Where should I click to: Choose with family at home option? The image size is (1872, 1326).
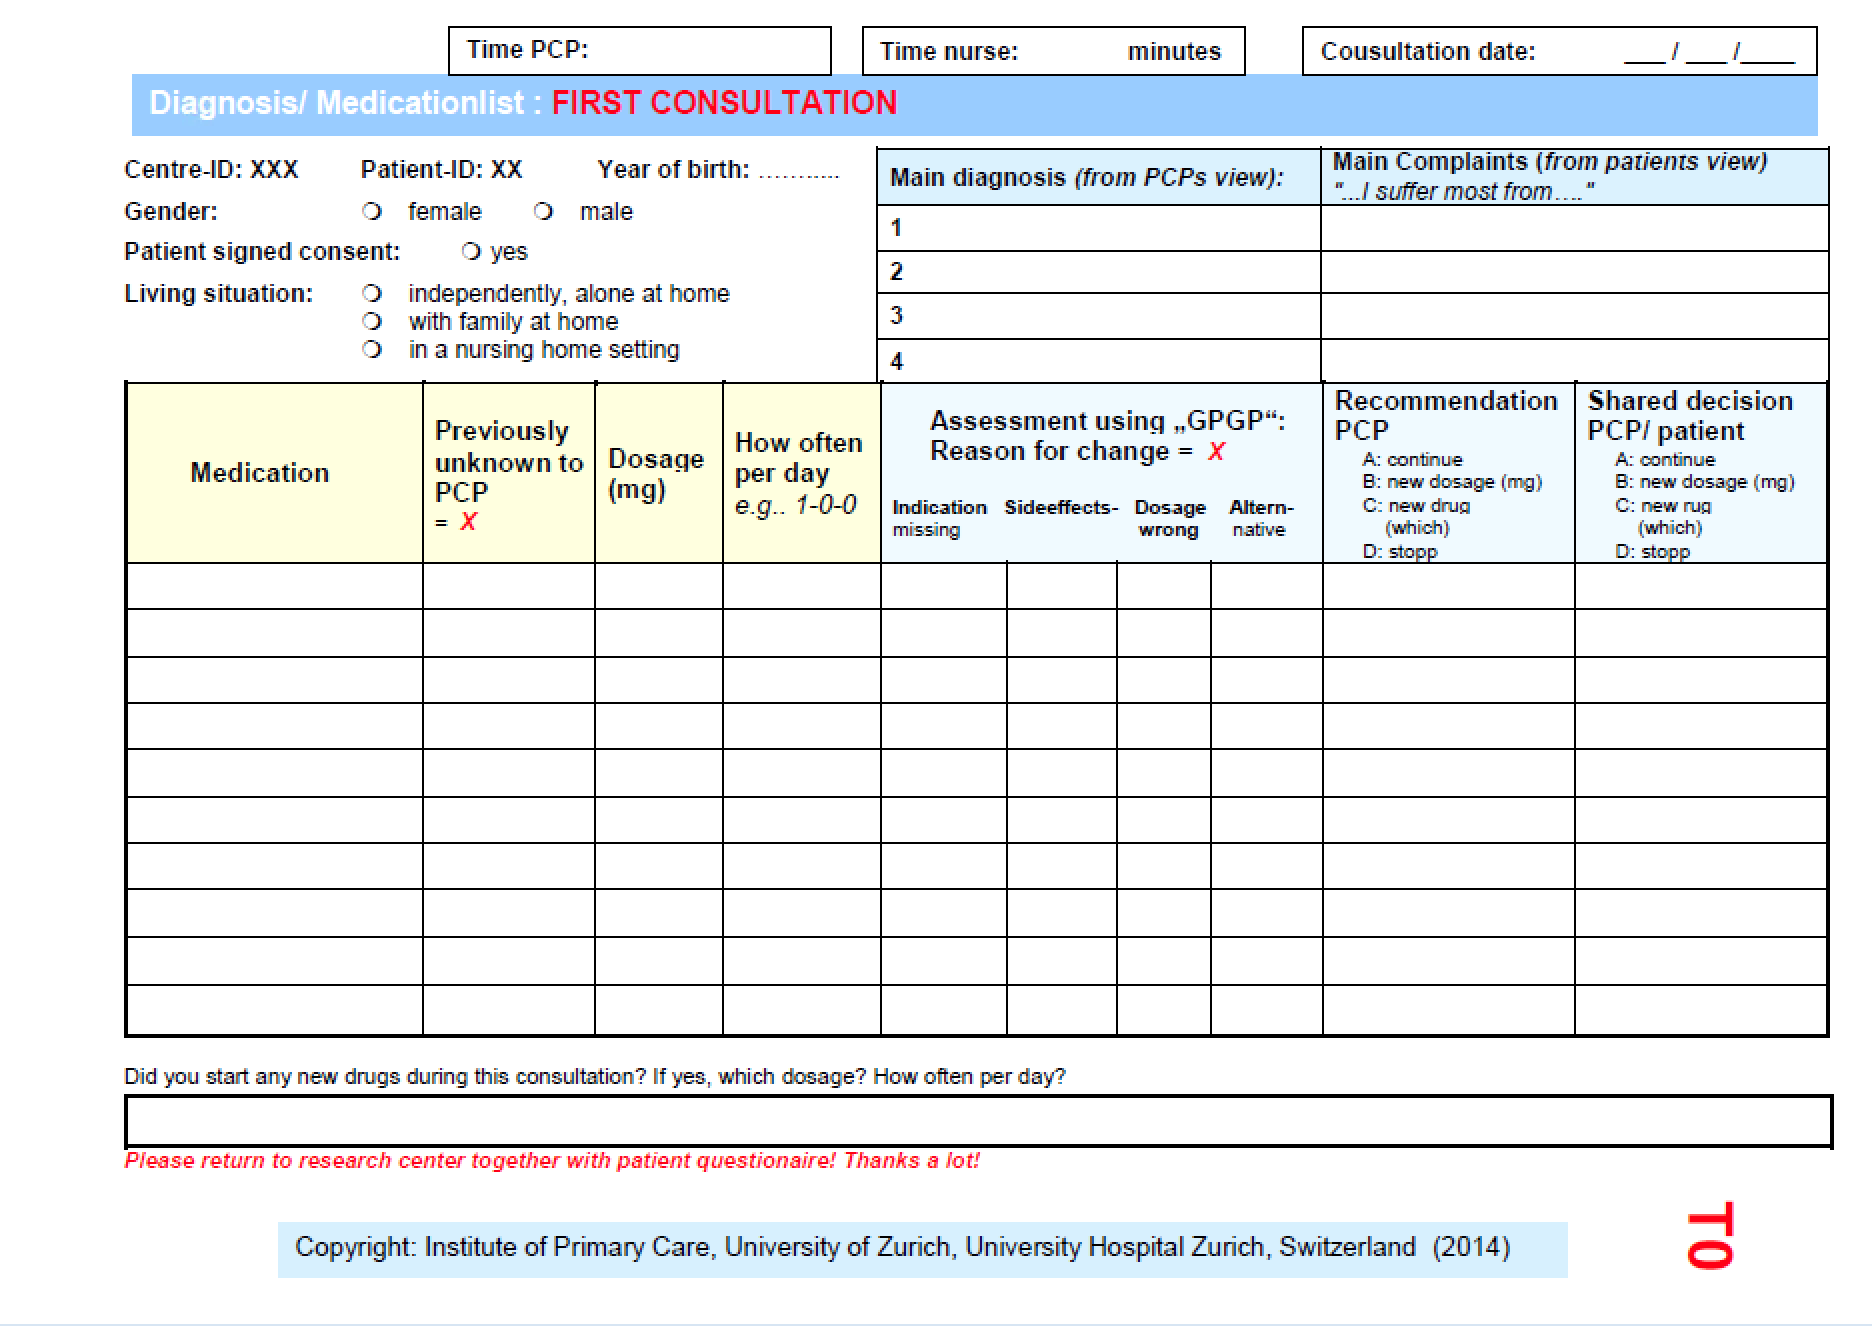pyautogui.click(x=373, y=322)
